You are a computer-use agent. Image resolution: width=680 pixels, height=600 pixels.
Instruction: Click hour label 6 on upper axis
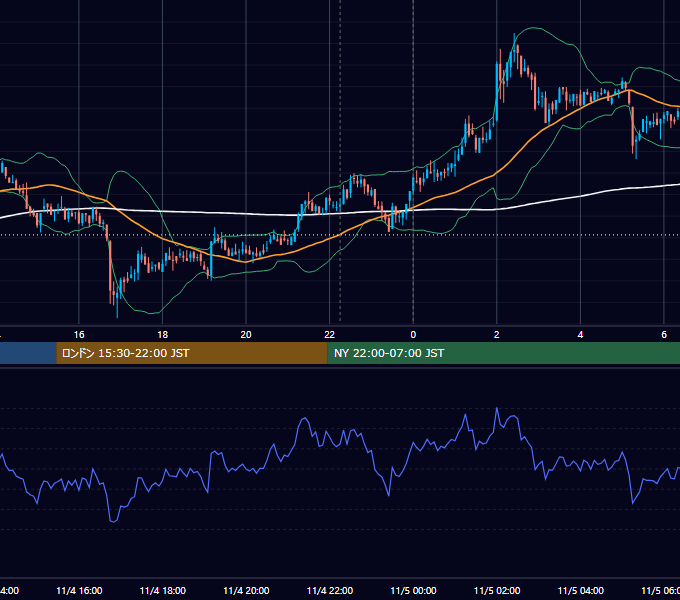[664, 335]
